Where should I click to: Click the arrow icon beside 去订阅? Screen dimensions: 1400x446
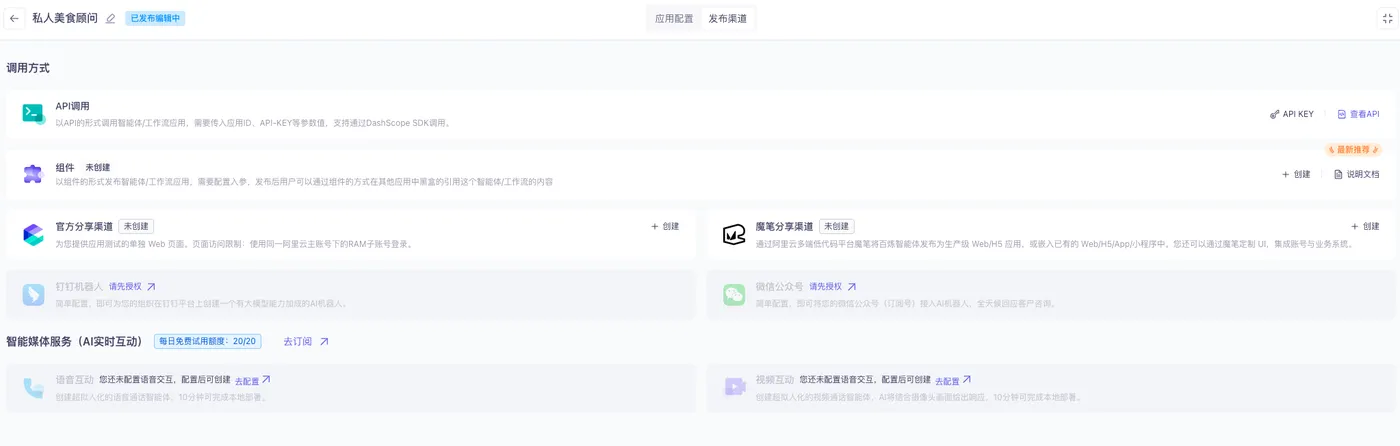pos(324,341)
